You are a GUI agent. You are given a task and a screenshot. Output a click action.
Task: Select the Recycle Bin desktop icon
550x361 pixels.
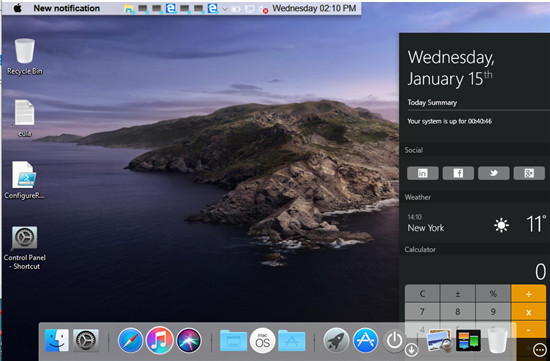coord(25,57)
